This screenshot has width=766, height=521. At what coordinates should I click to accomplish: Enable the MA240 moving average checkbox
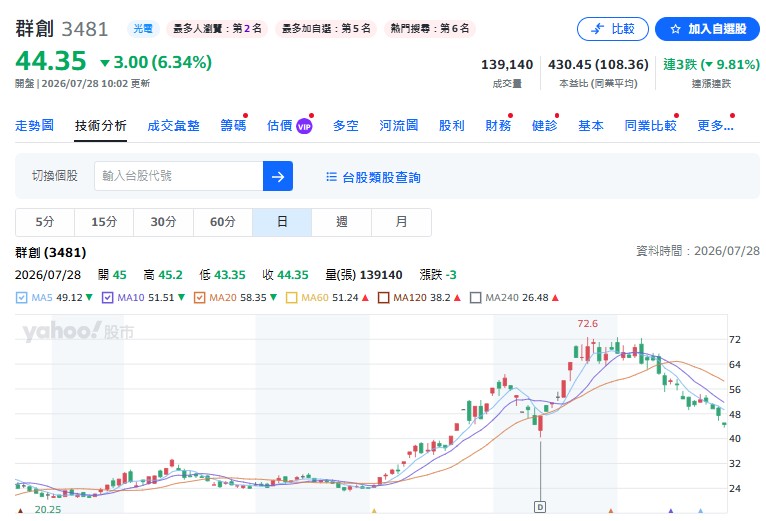click(475, 298)
